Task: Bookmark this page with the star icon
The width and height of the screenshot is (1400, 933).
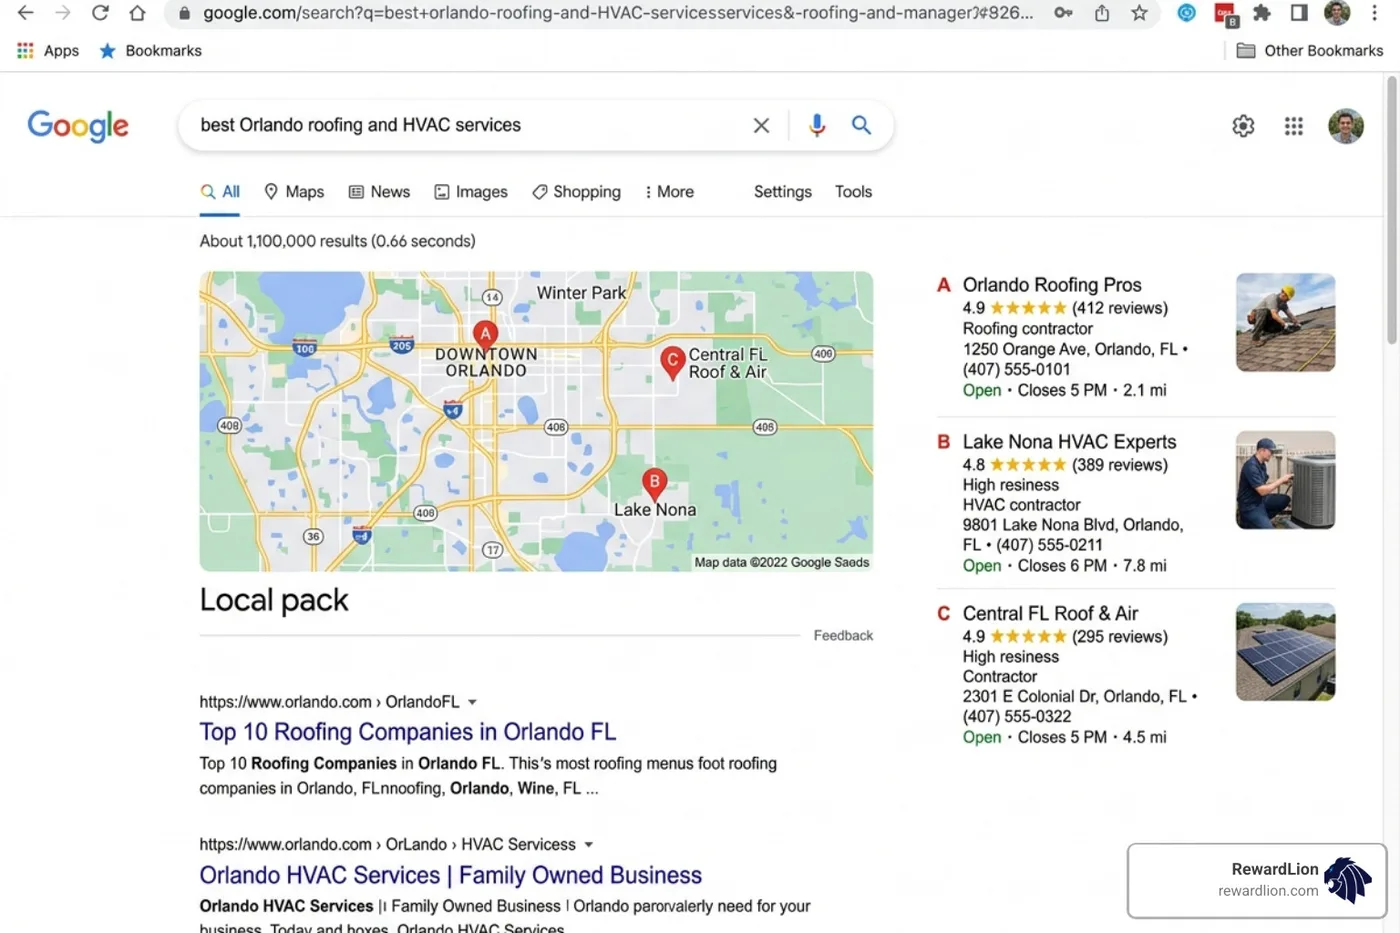Action: click(x=1139, y=13)
